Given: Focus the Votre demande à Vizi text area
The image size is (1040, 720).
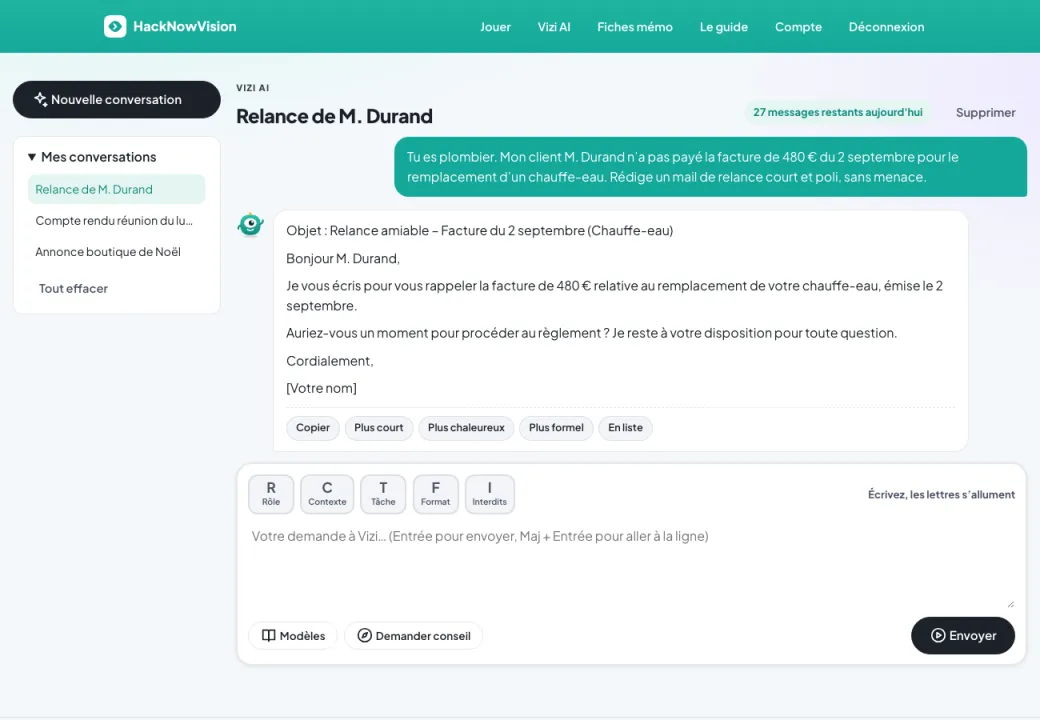Looking at the screenshot, I should click(x=631, y=565).
